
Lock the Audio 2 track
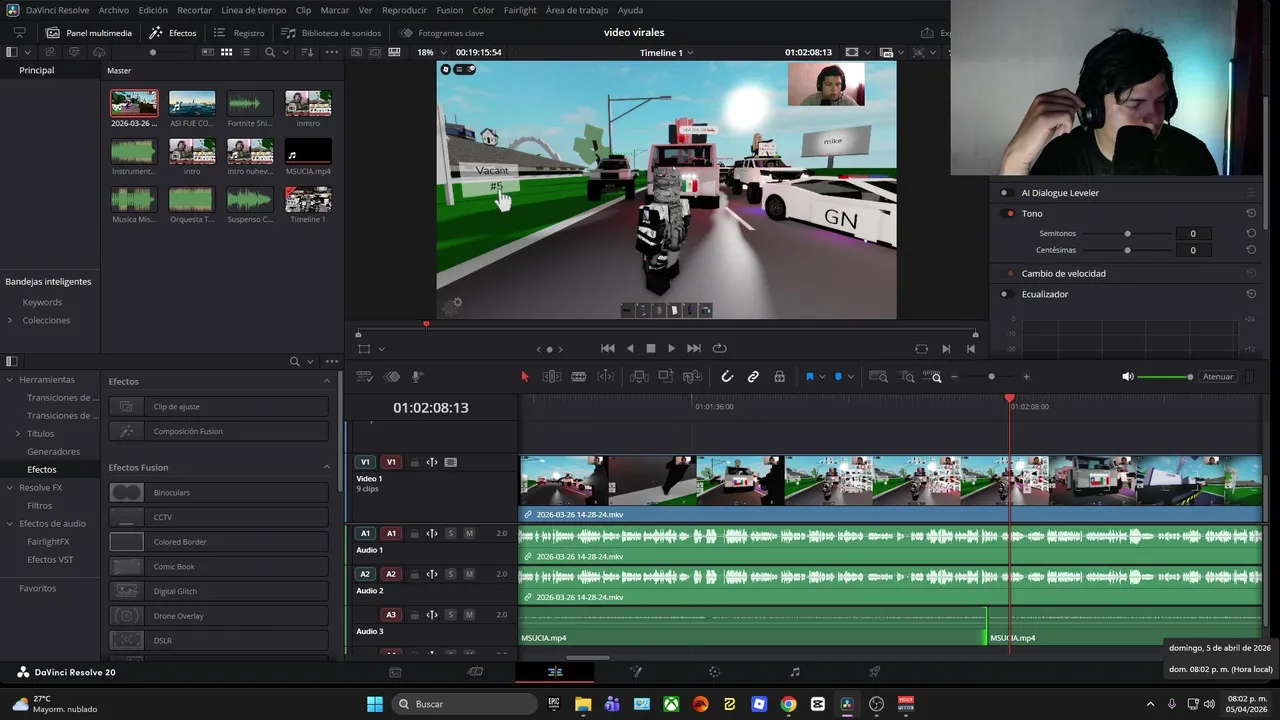[414, 574]
